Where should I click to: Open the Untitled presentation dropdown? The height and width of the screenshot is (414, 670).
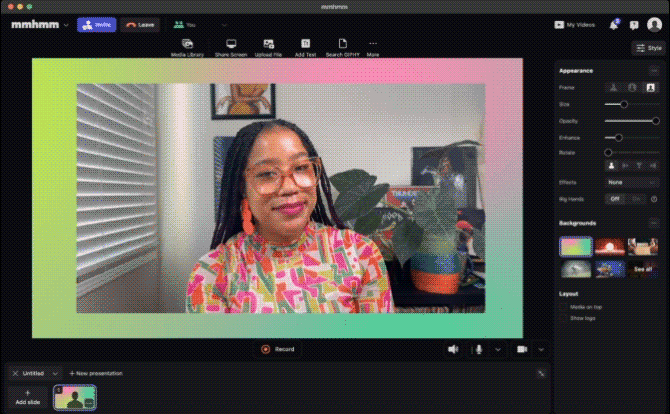55,373
